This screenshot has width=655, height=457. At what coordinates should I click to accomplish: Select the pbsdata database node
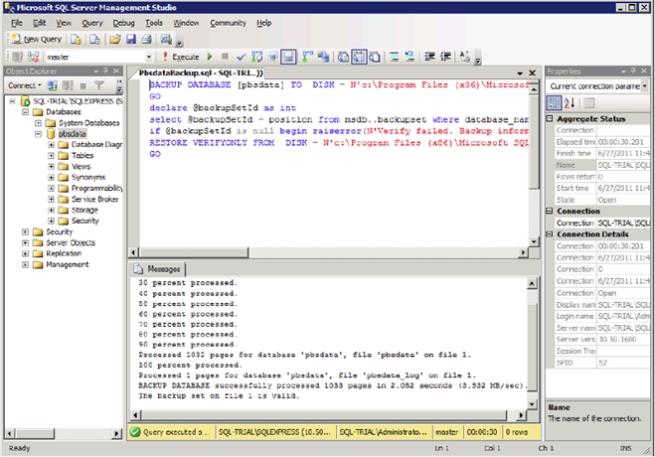[x=70, y=133]
